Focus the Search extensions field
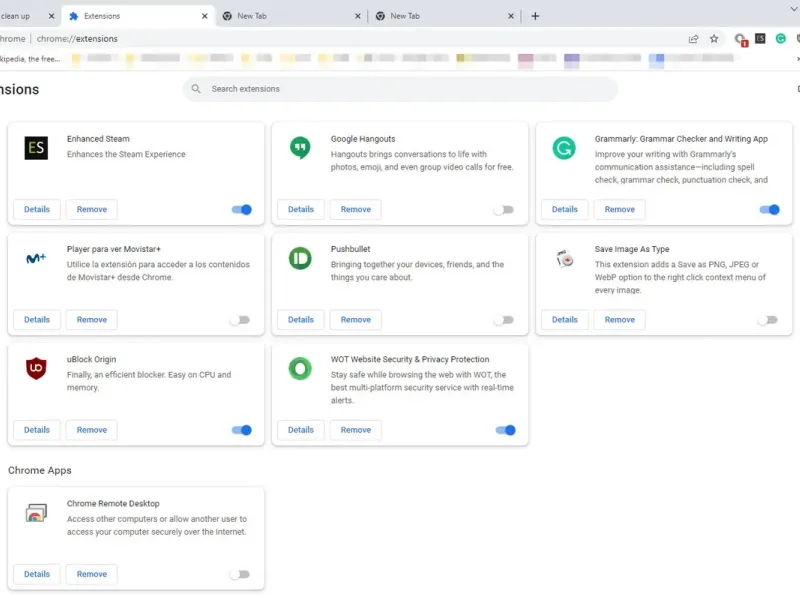This screenshot has width=800, height=600. tap(400, 89)
